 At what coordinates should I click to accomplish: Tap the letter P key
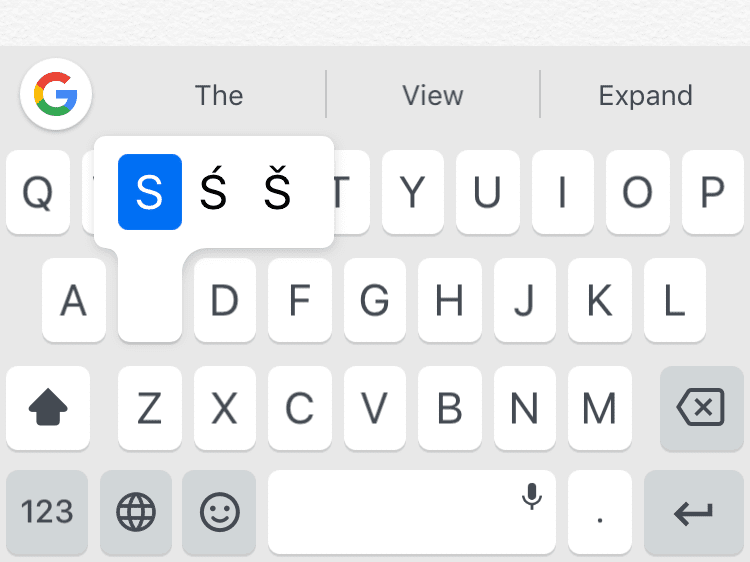click(713, 192)
